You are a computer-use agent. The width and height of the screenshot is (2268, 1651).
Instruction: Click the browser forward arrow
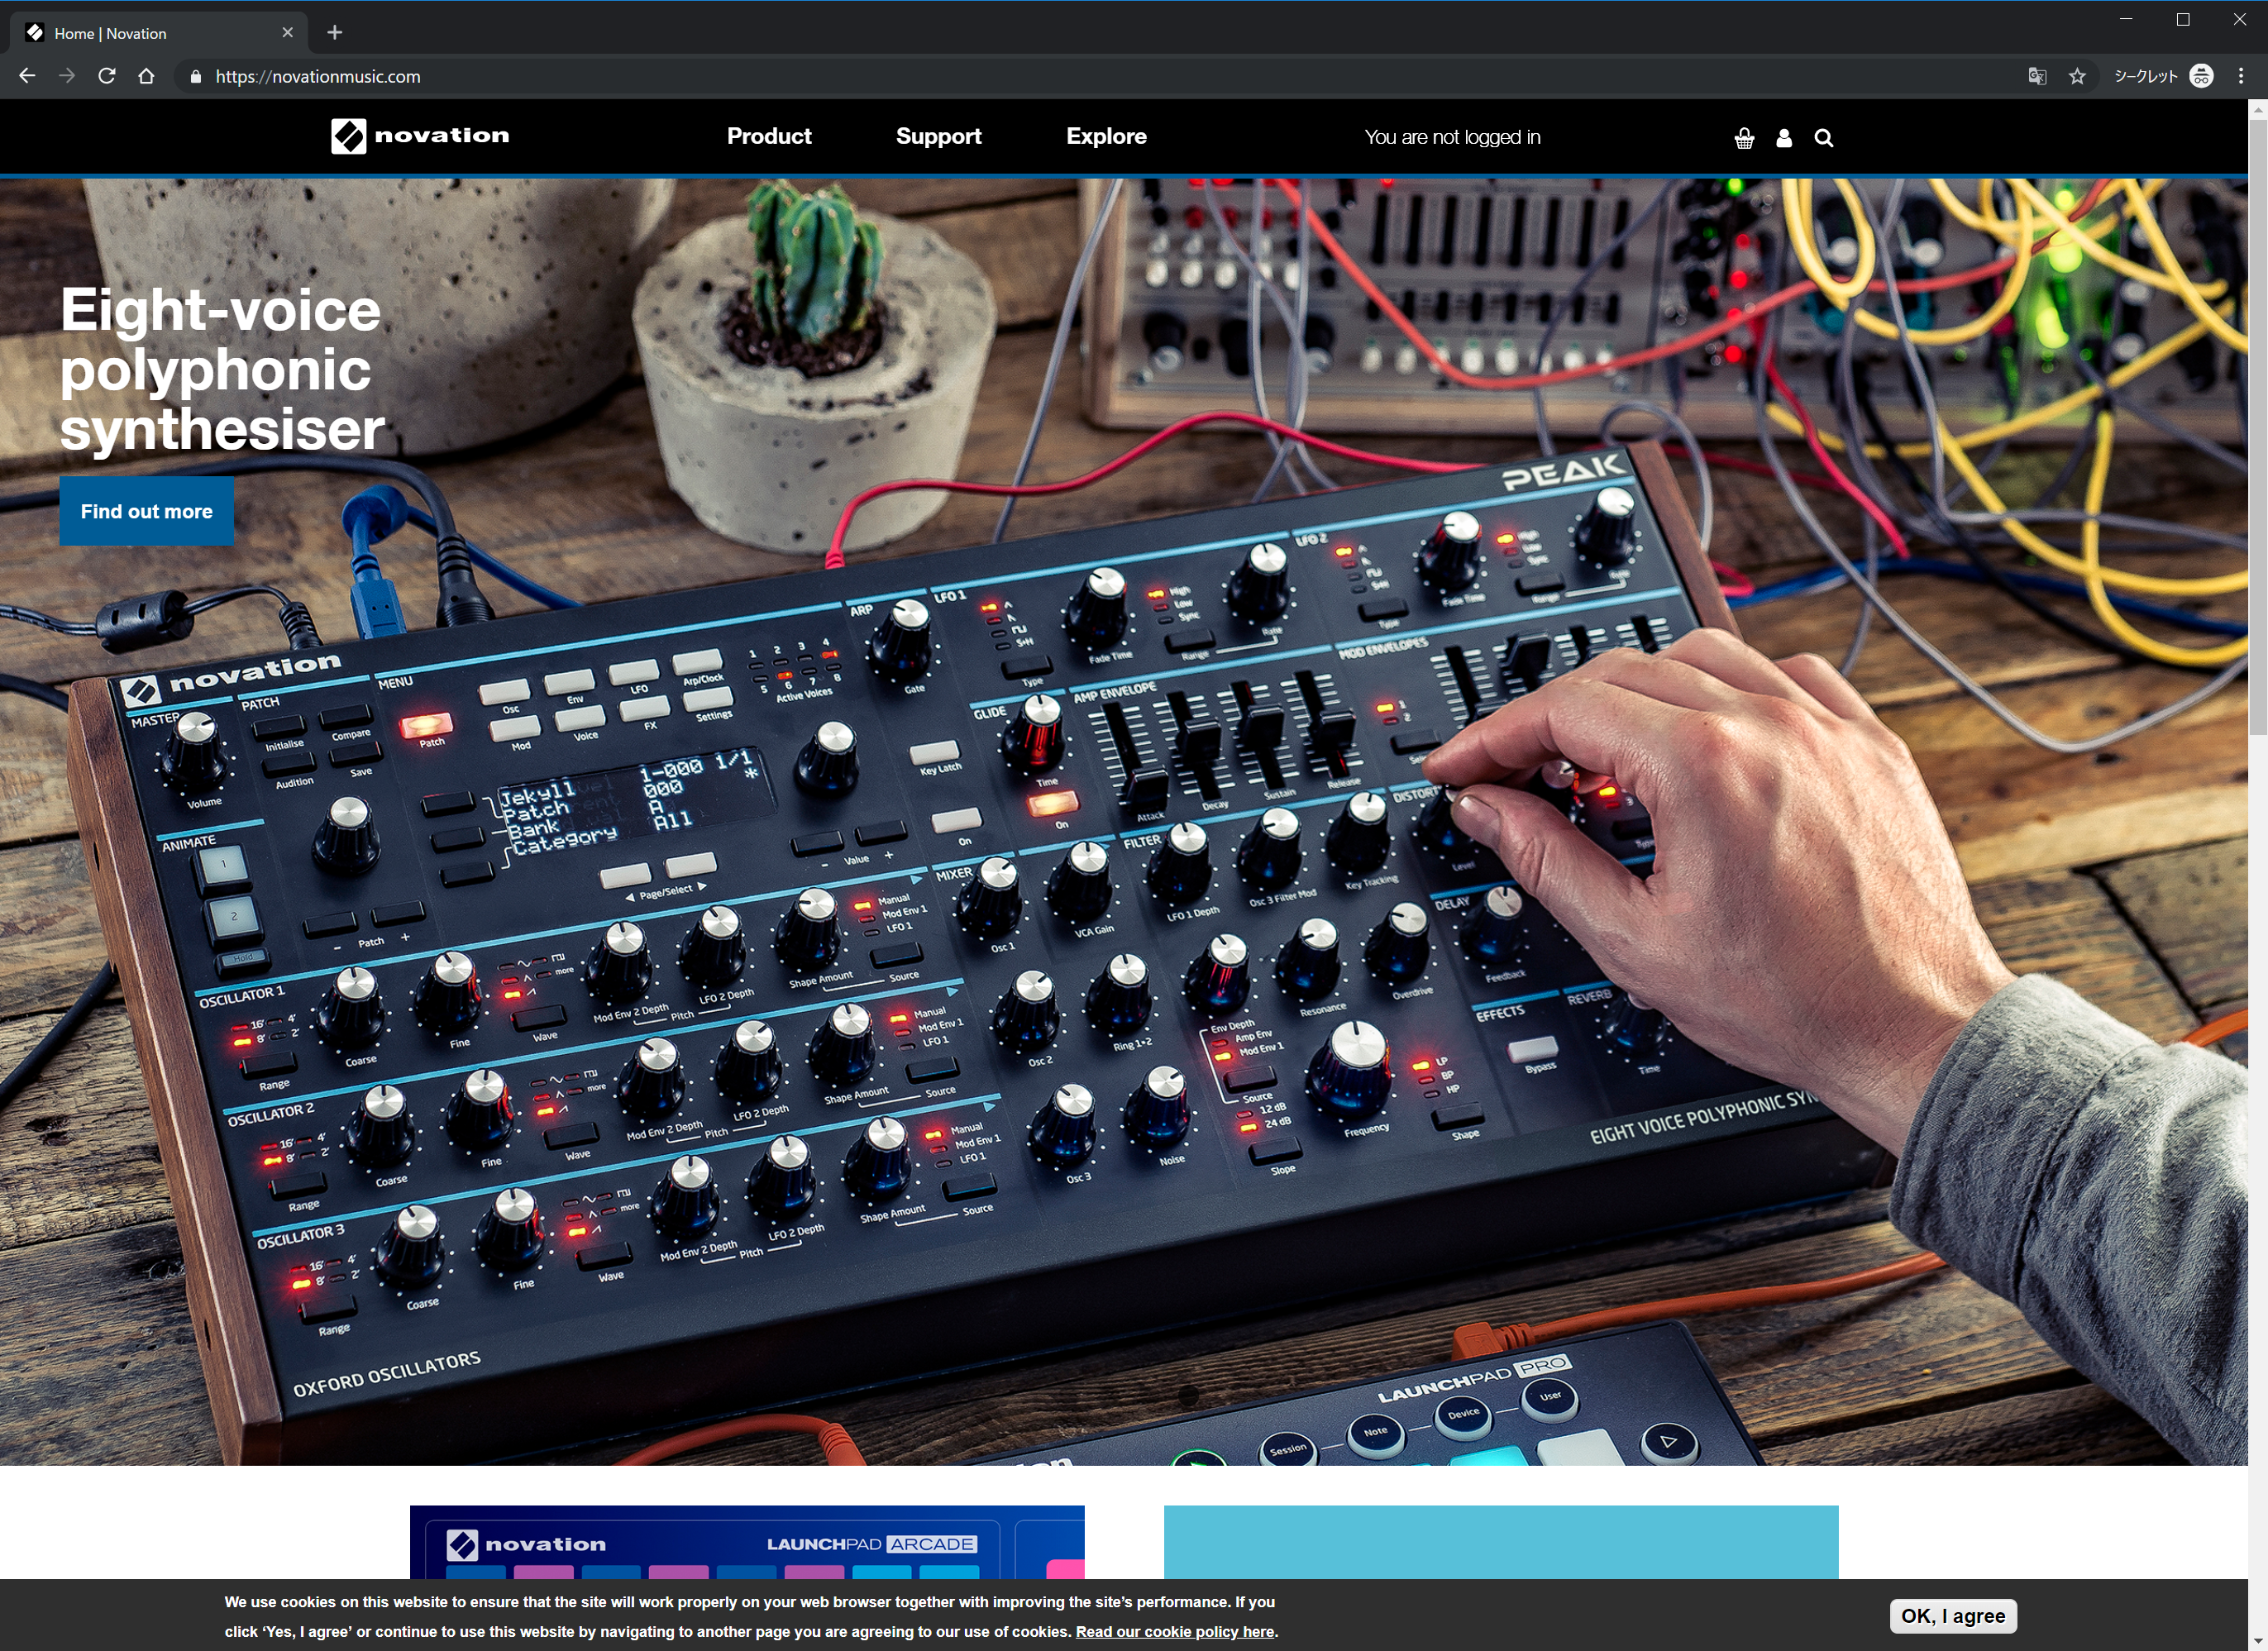[67, 76]
